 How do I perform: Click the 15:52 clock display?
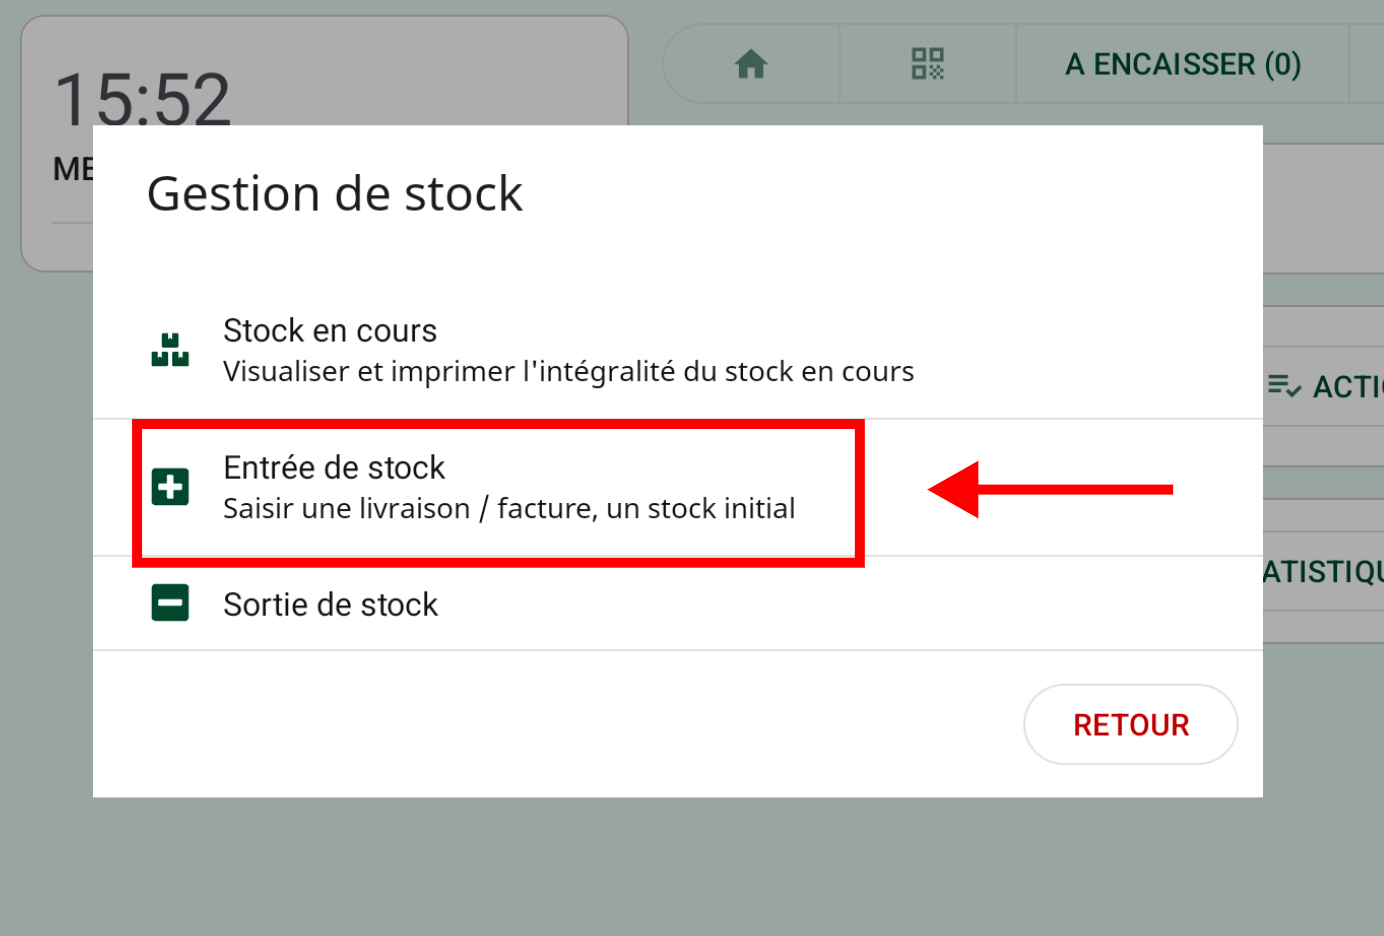click(x=142, y=99)
